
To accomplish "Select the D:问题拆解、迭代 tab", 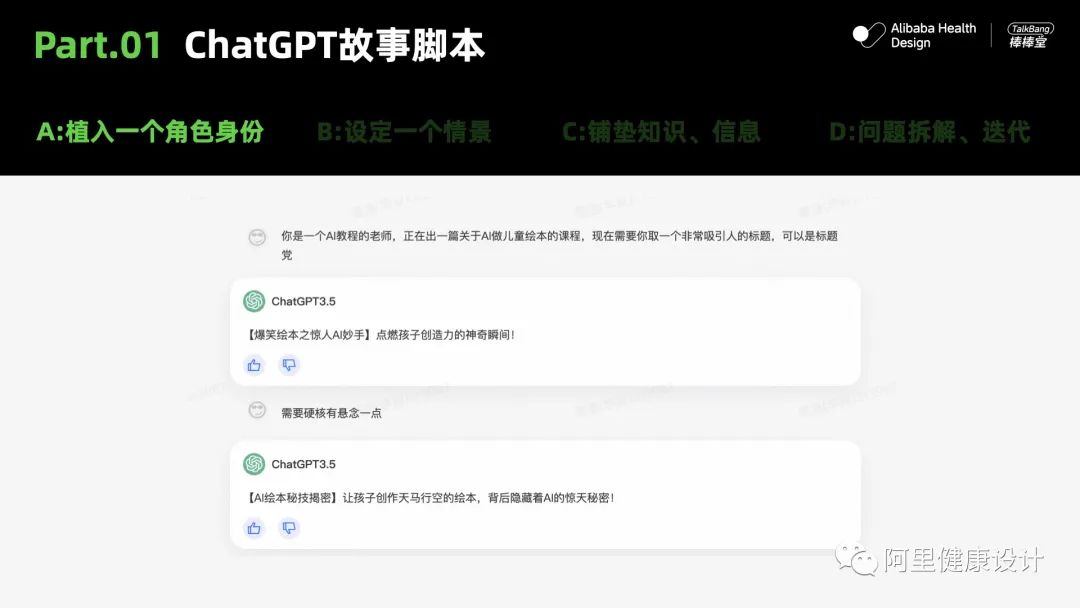I will [930, 132].
